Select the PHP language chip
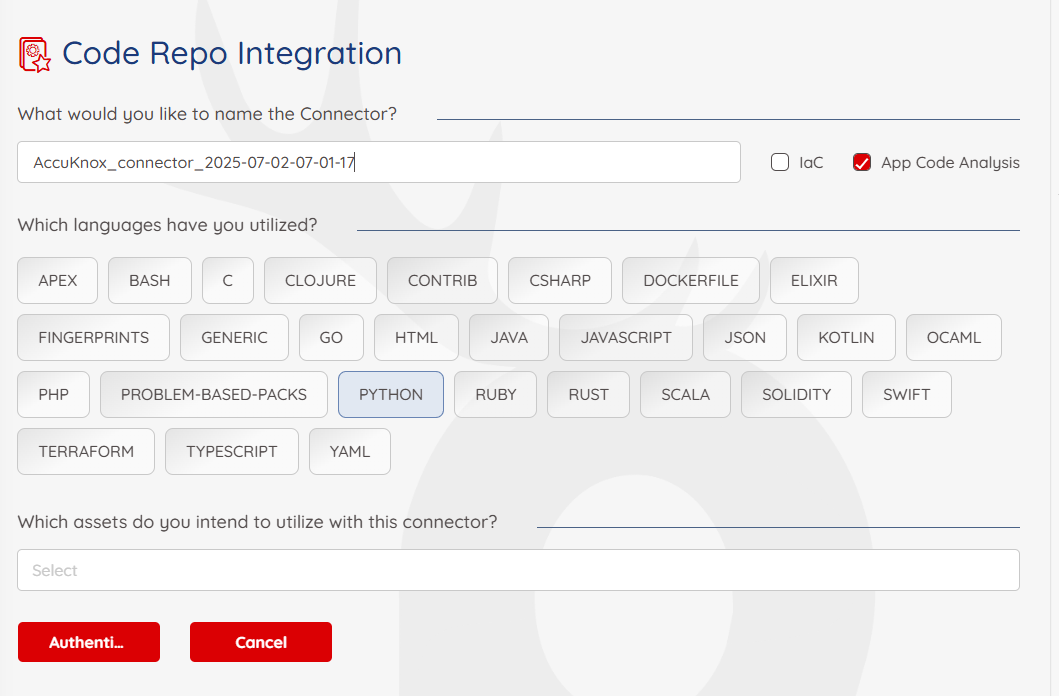Image resolution: width=1059 pixels, height=696 pixels. [53, 394]
